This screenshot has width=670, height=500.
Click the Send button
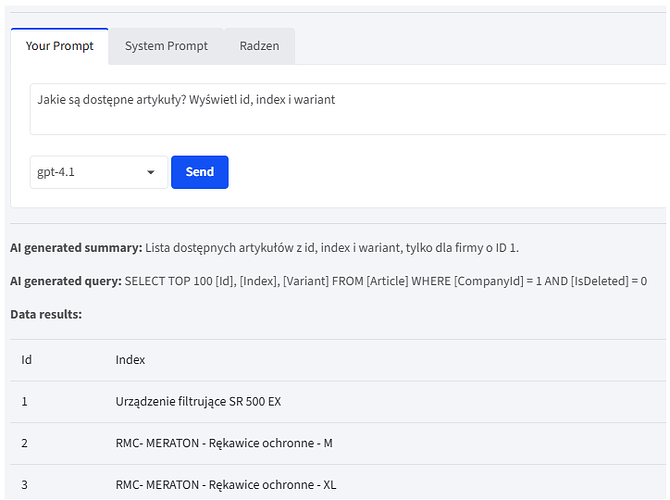pos(199,172)
